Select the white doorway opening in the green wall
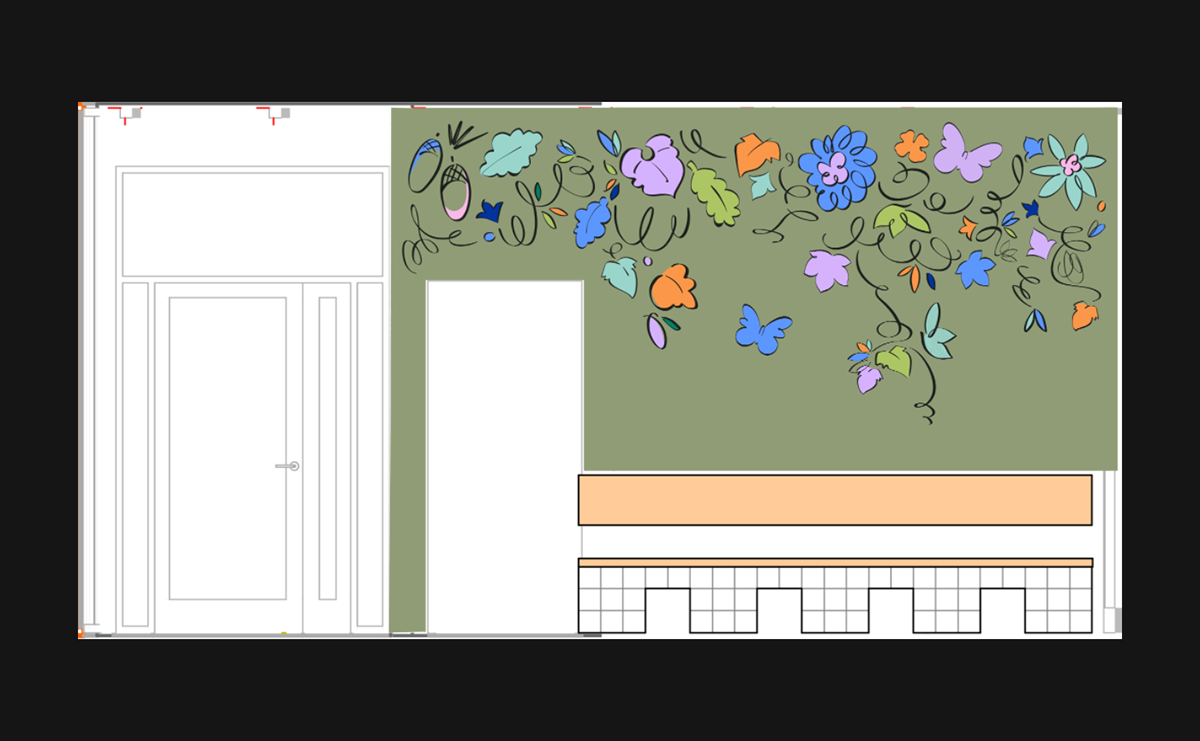 point(504,455)
